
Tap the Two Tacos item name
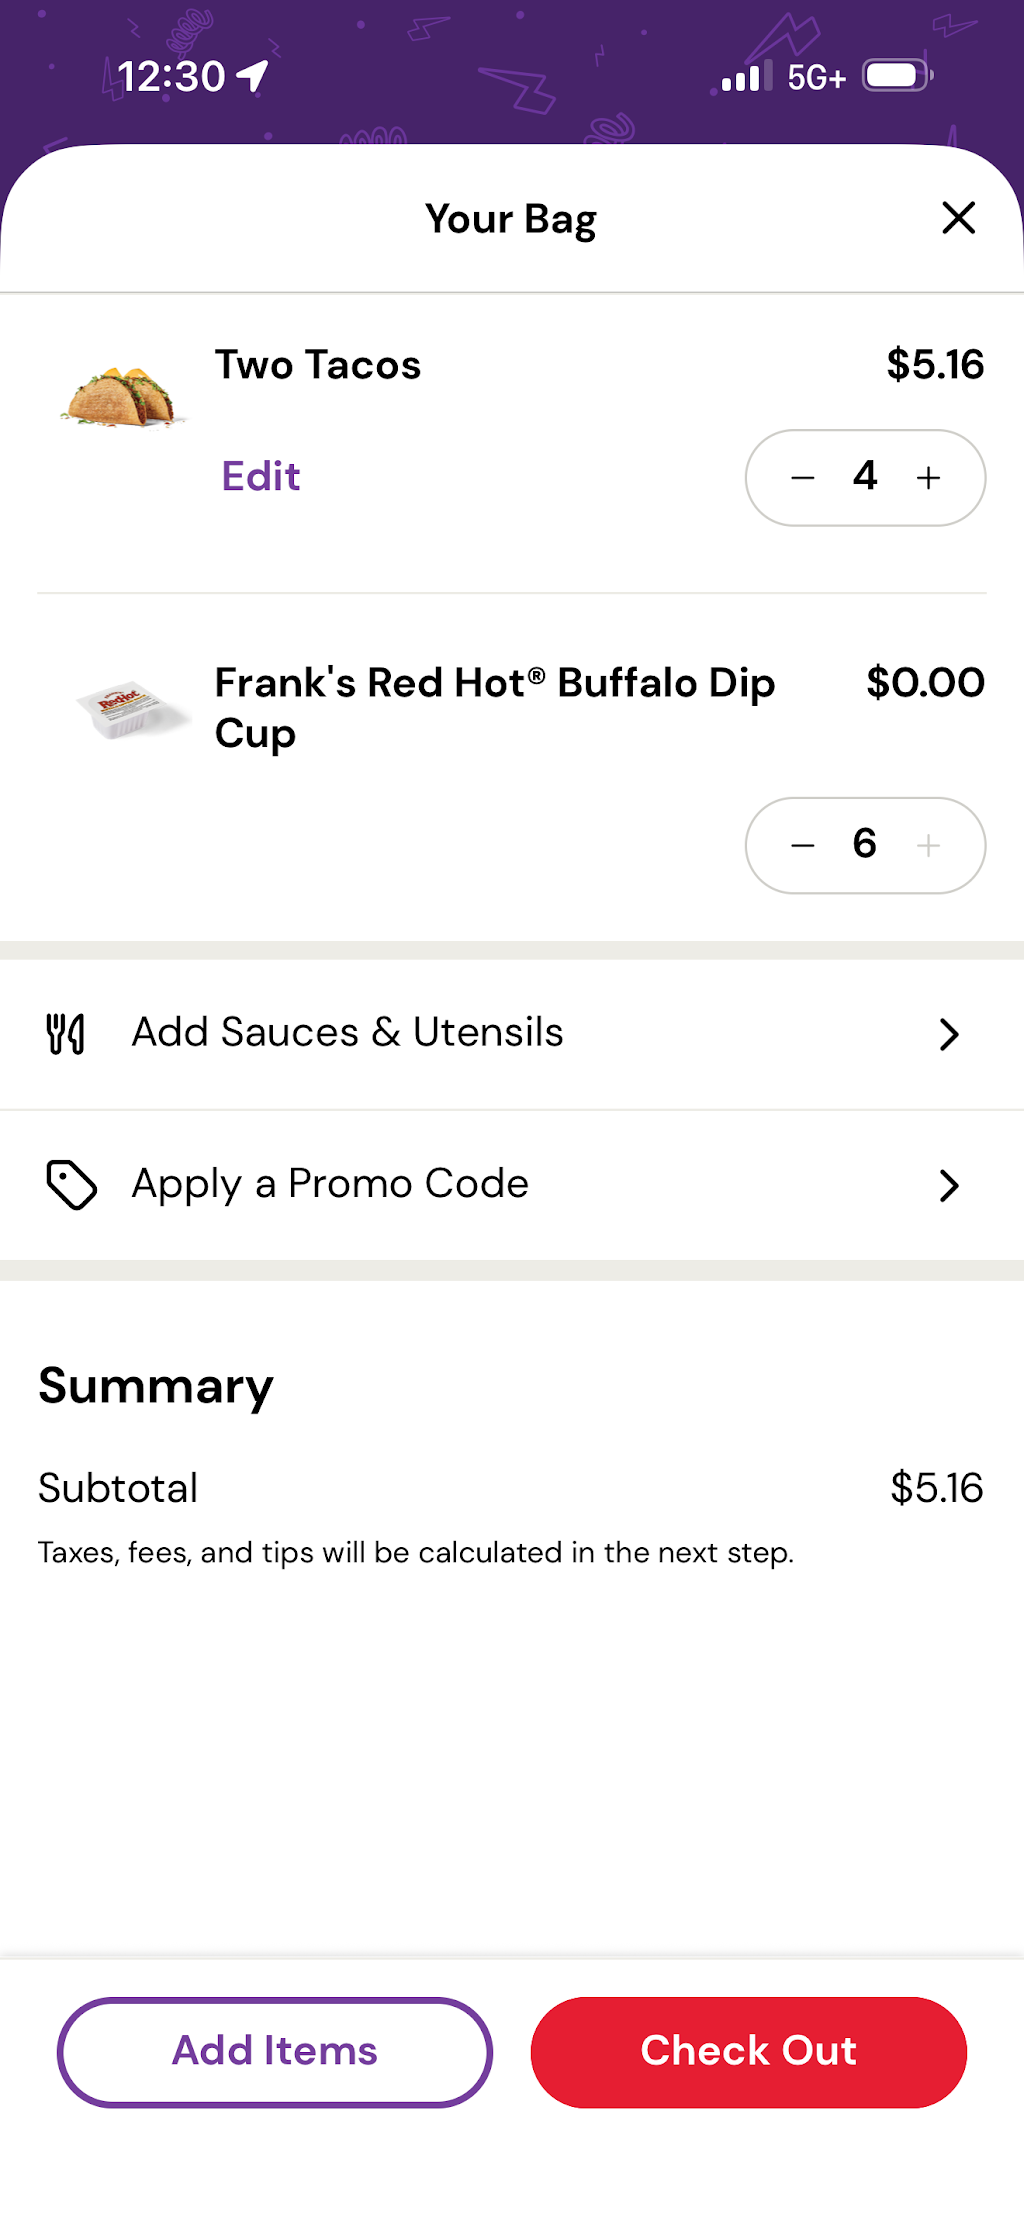coord(318,365)
